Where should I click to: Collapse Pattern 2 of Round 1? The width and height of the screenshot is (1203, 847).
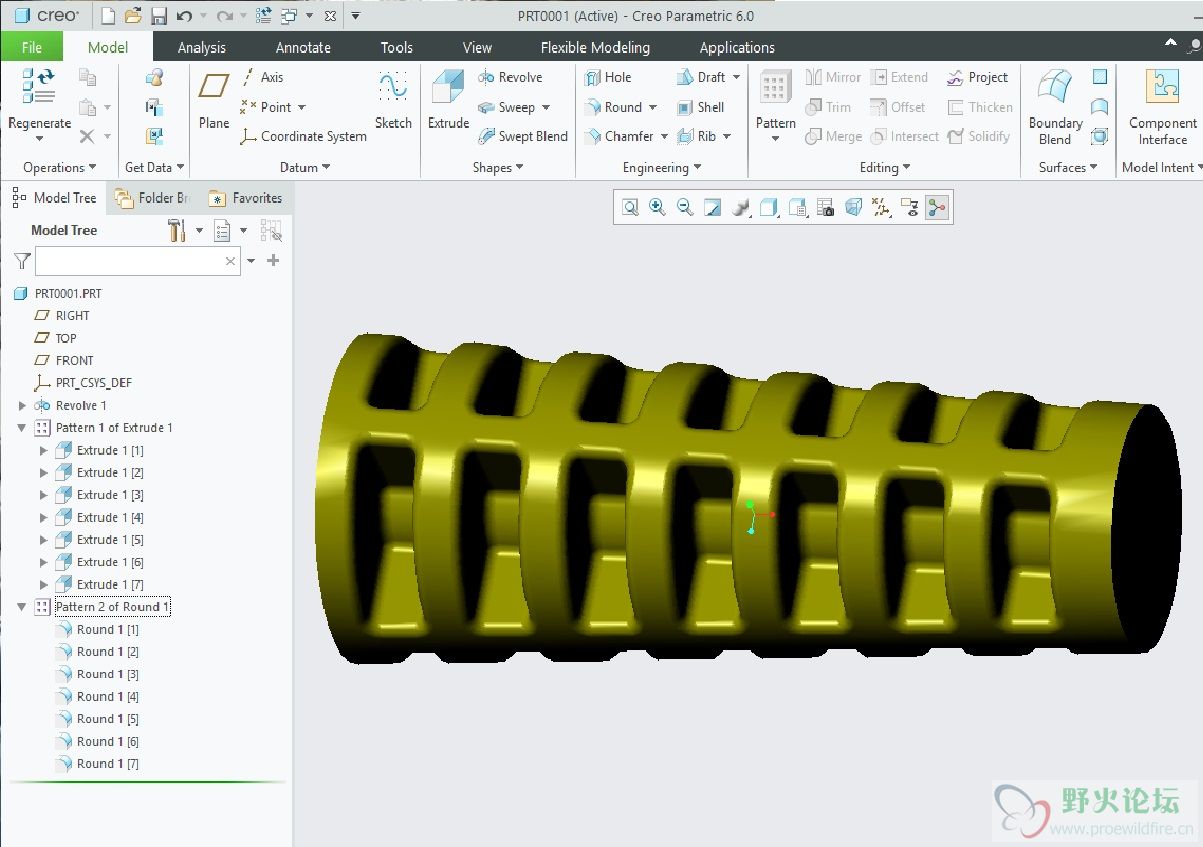coord(23,607)
